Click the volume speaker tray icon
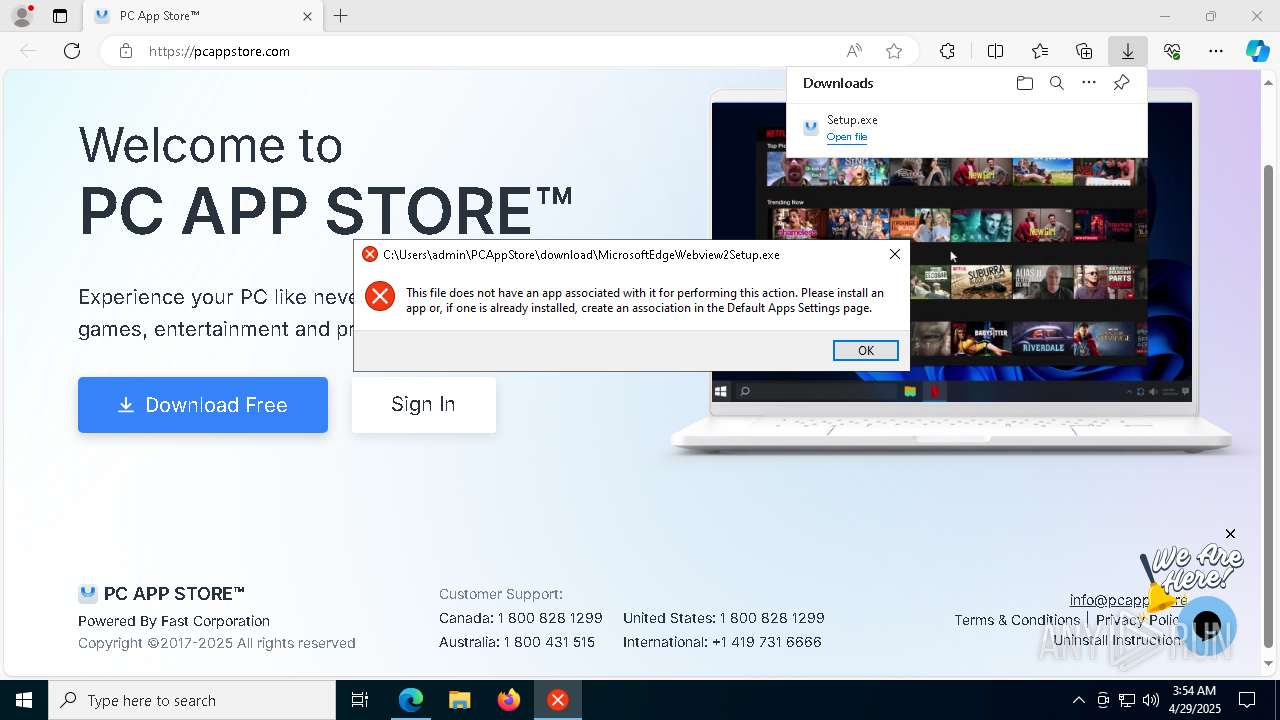 (1151, 700)
